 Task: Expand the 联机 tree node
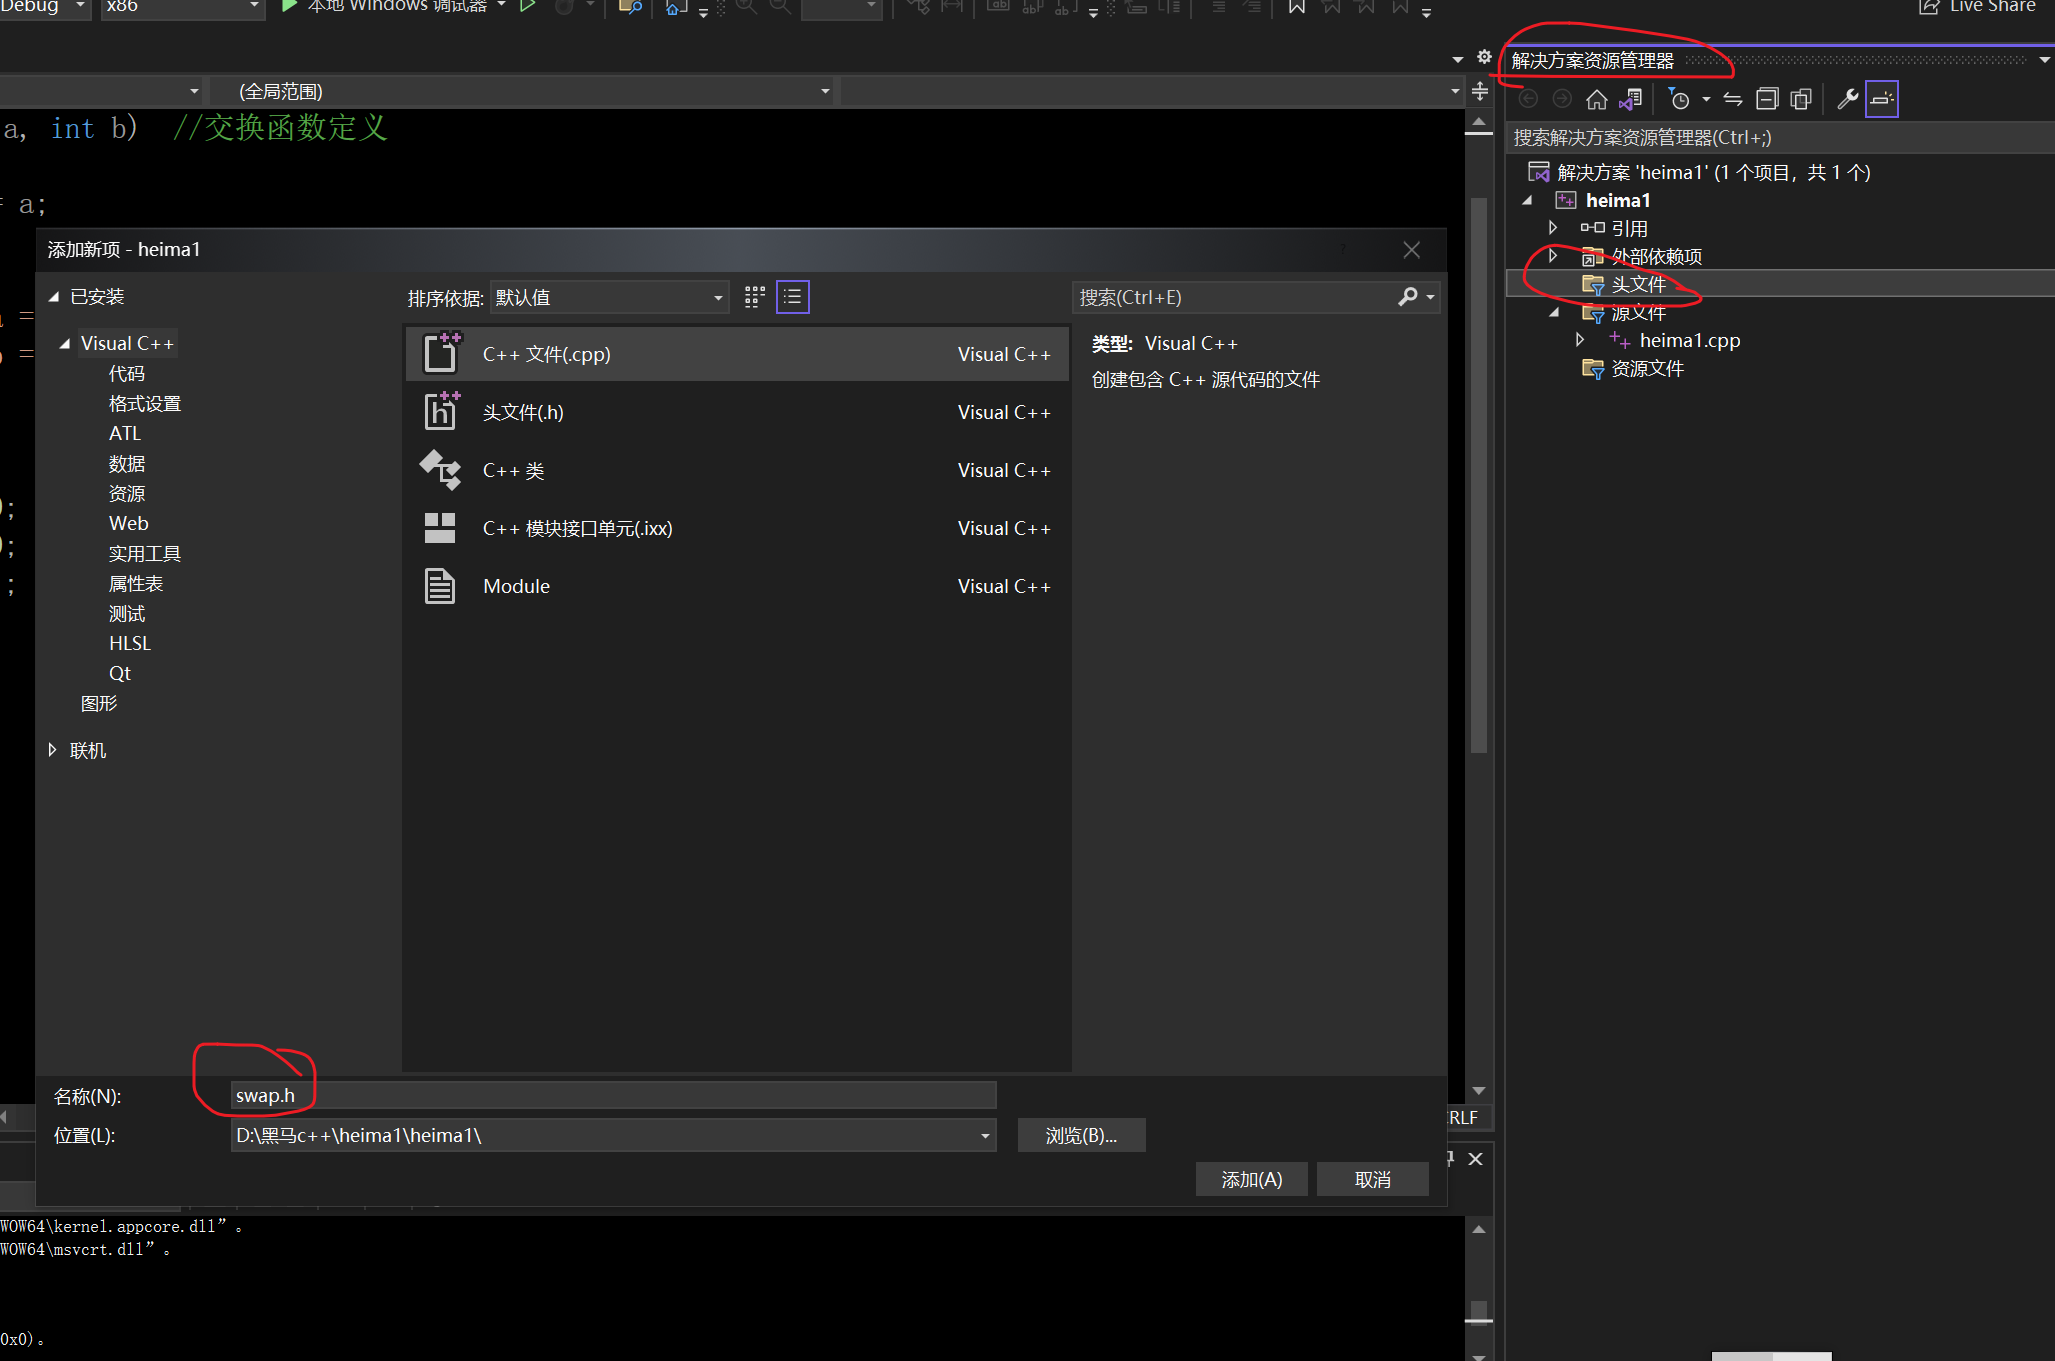tap(53, 750)
